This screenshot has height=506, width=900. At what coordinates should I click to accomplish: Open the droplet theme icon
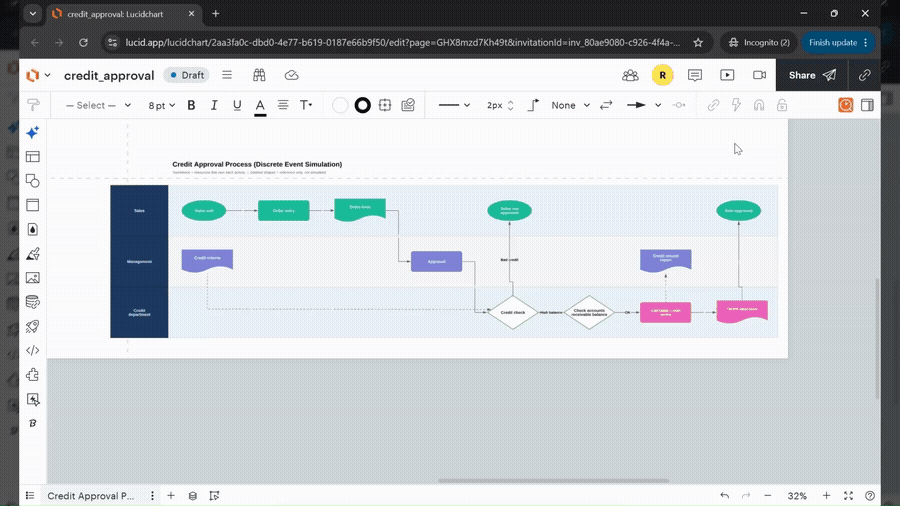click(33, 229)
